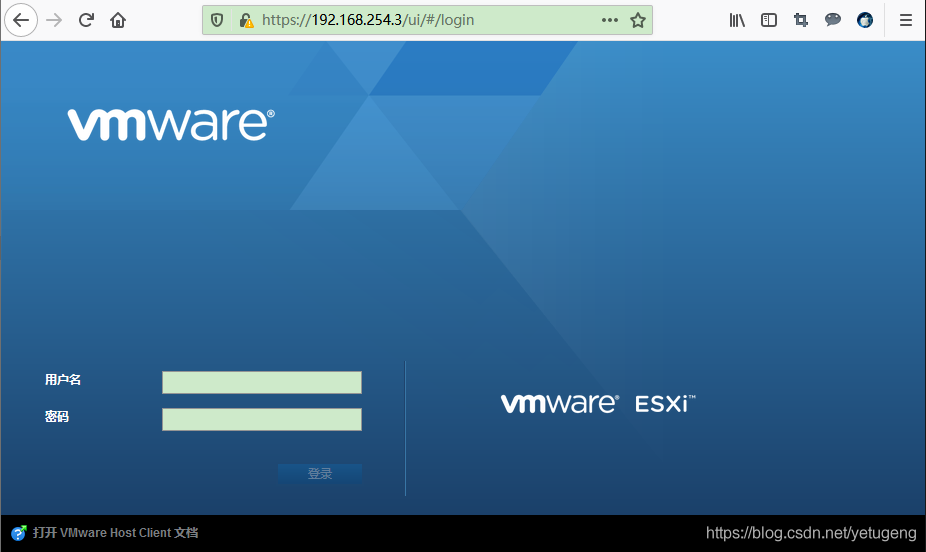Image resolution: width=926 pixels, height=552 pixels.
Task: Focus the 密码 password field
Action: (262, 419)
